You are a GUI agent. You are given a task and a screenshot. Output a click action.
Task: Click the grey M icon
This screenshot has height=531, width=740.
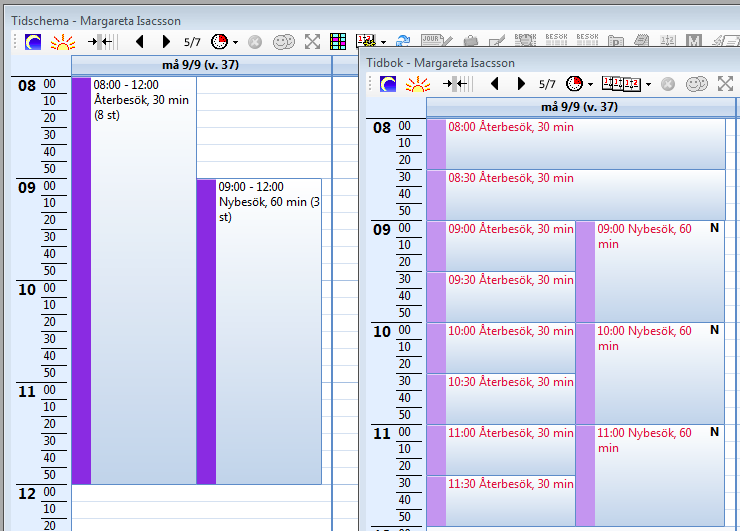[693, 41]
